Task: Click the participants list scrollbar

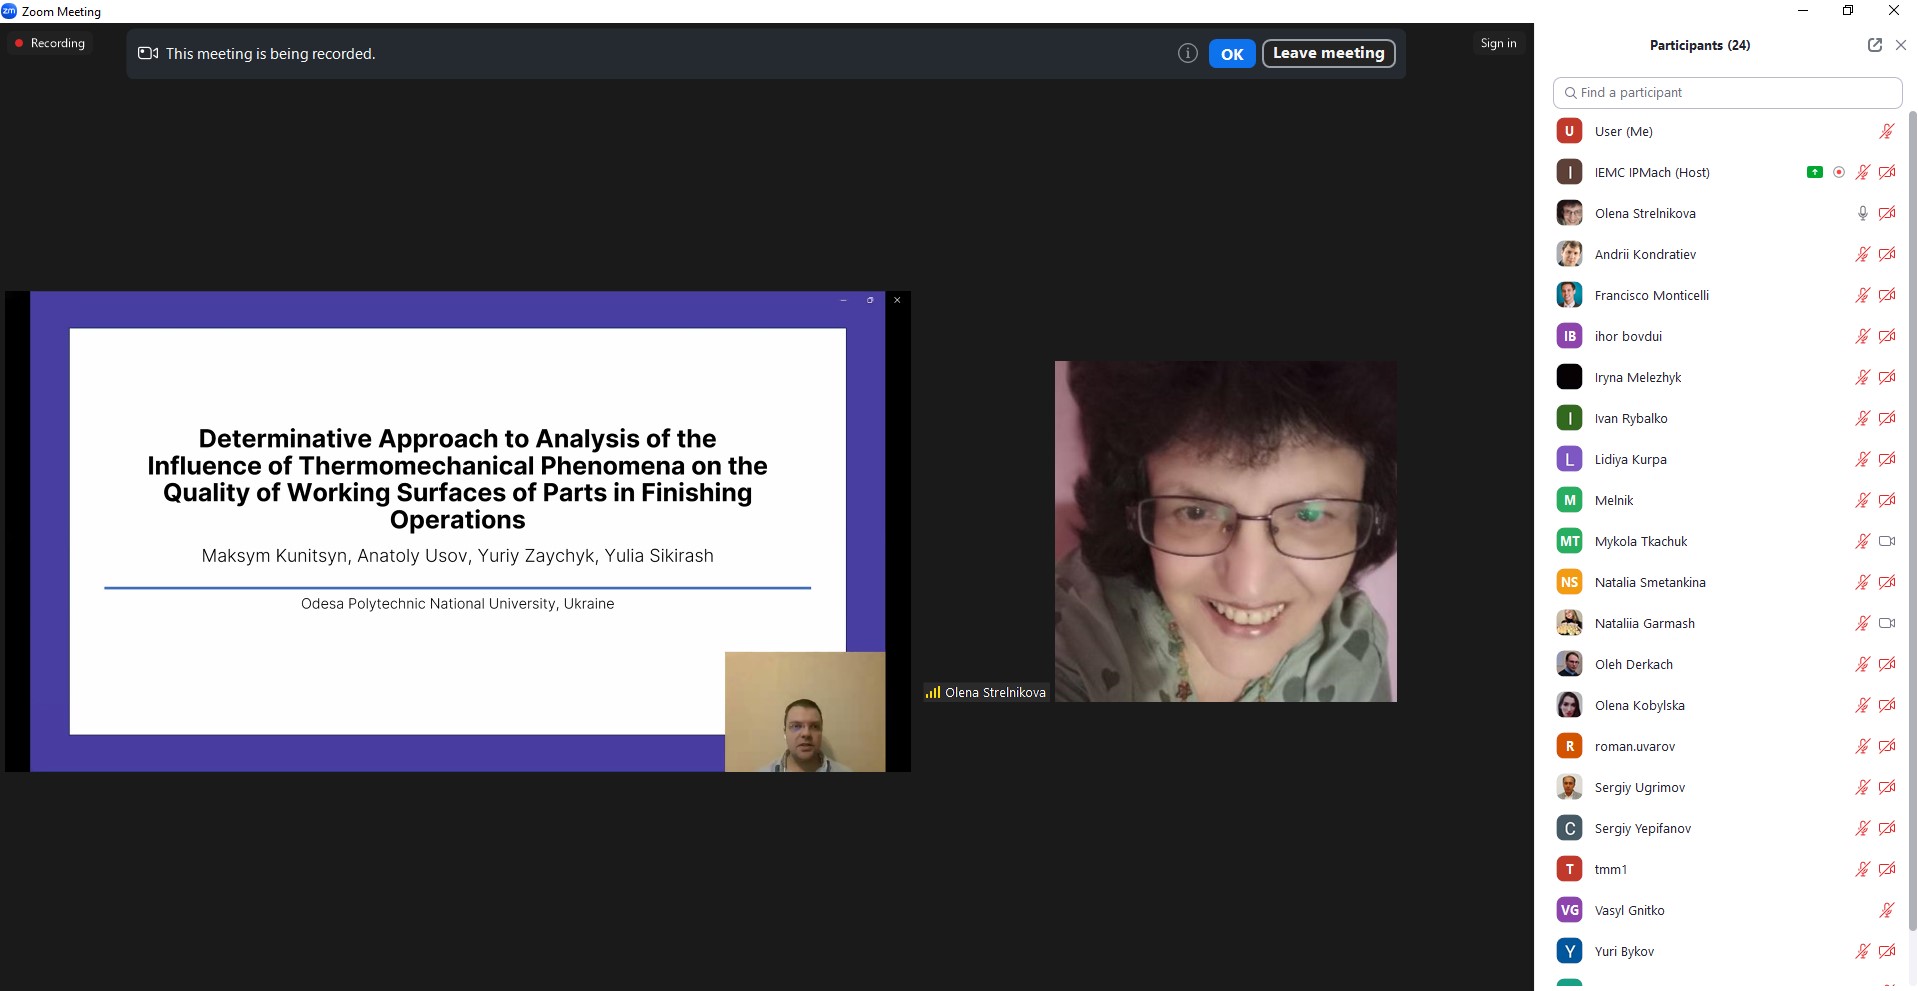Action: tap(1912, 500)
